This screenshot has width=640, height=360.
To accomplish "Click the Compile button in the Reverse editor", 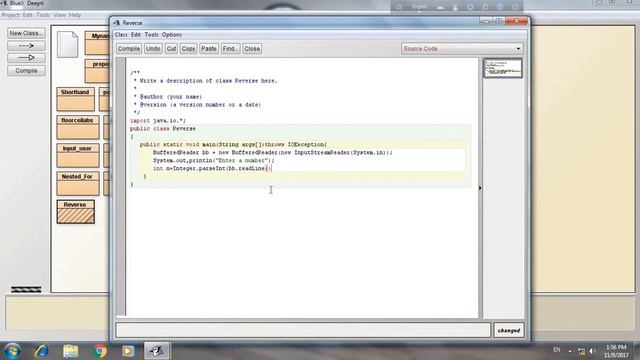I will coord(129,49).
